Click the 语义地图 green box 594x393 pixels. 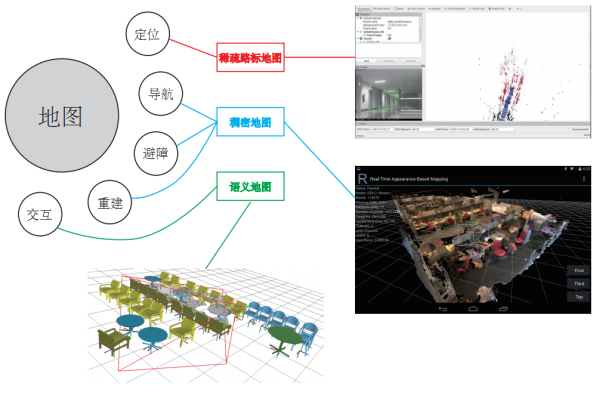[250, 186]
